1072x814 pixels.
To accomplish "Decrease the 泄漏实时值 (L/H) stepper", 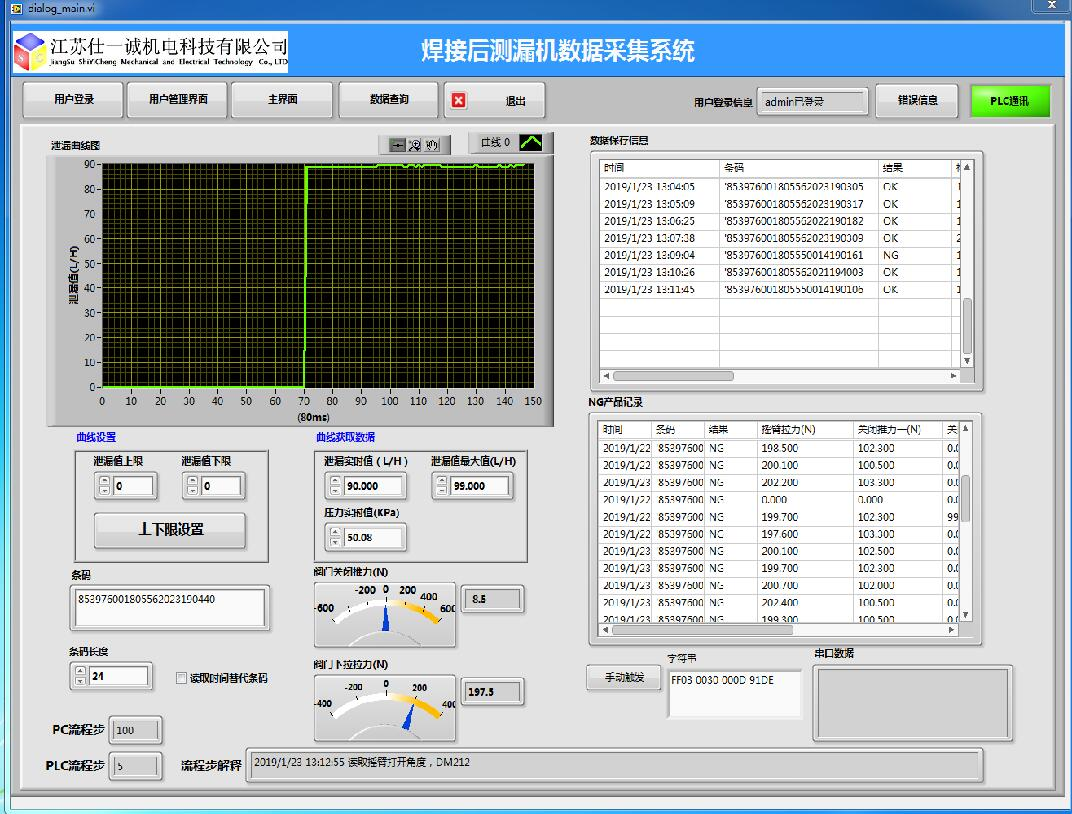I will click(x=335, y=490).
